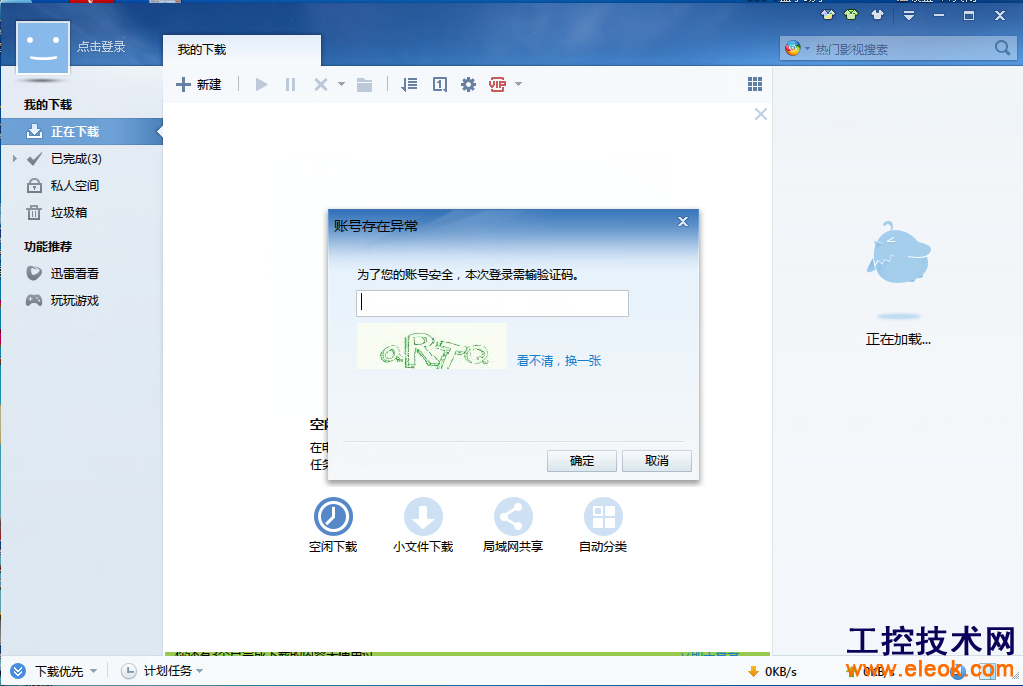The height and width of the screenshot is (686, 1023).
Task: Click the numbered box icon in the toolbar
Action: [440, 84]
